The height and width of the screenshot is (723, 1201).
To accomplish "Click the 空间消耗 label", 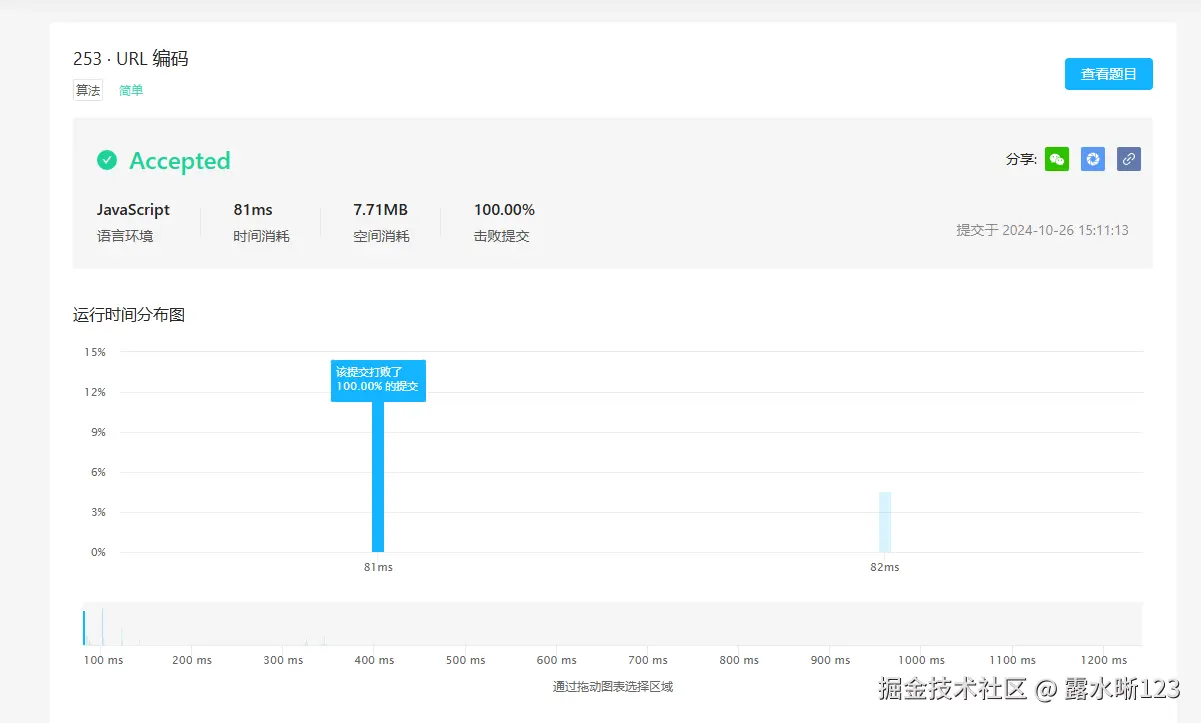I will tap(381, 237).
